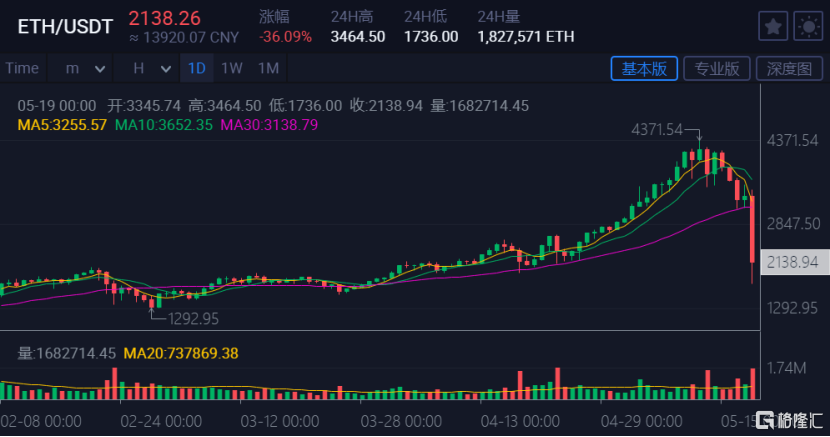830x437 pixels.
Task: Switch to the 1W timeframe
Action: (232, 68)
